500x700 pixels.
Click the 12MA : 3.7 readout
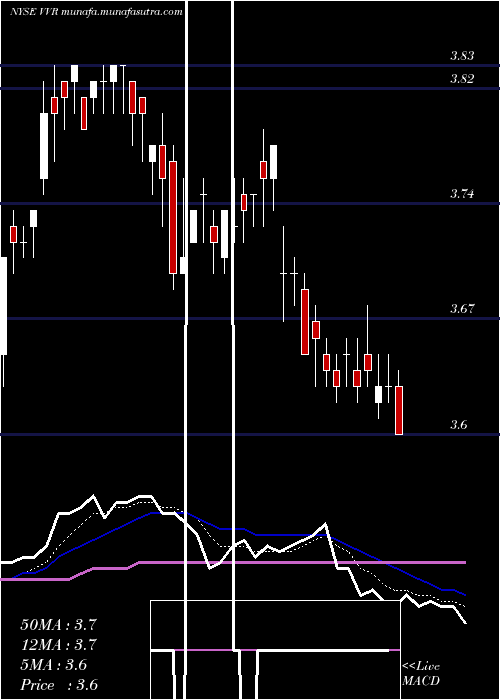pos(58,645)
